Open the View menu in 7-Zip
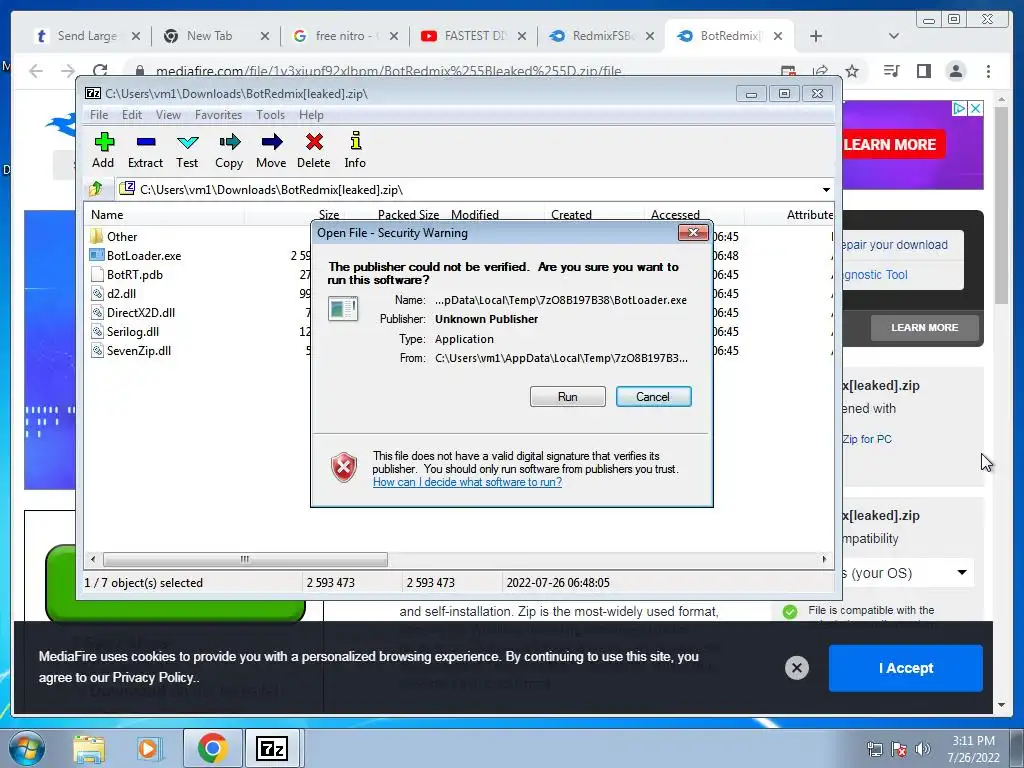 (x=168, y=115)
